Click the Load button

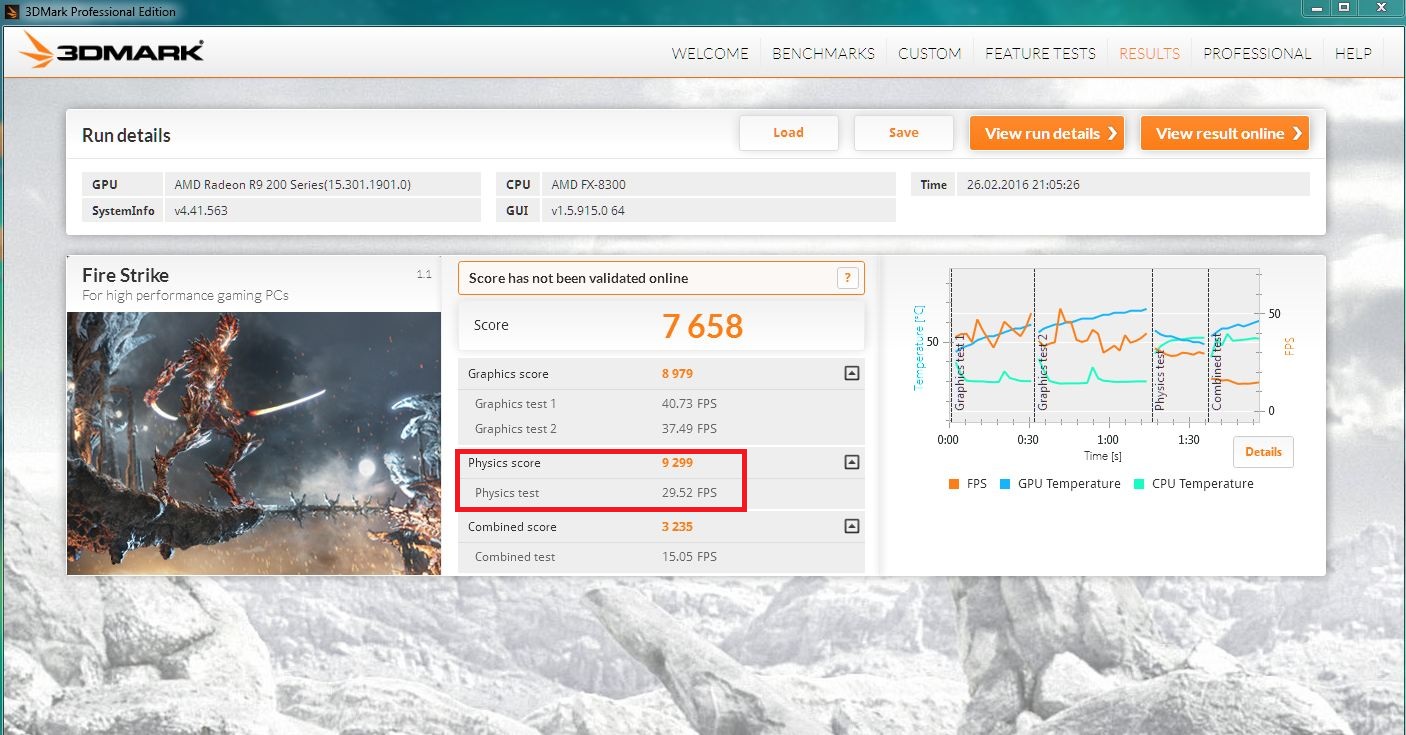point(788,133)
